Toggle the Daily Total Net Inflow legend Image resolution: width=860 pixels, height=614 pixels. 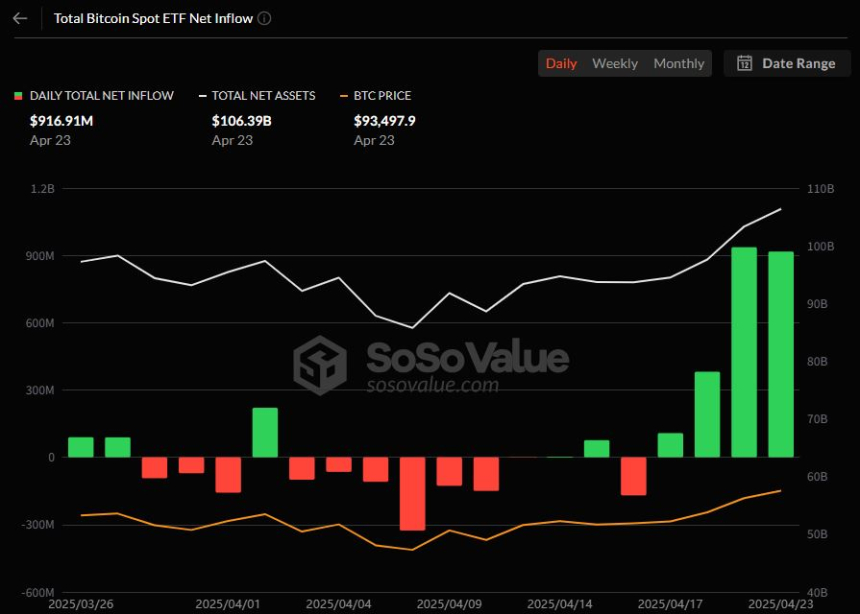click(x=101, y=96)
